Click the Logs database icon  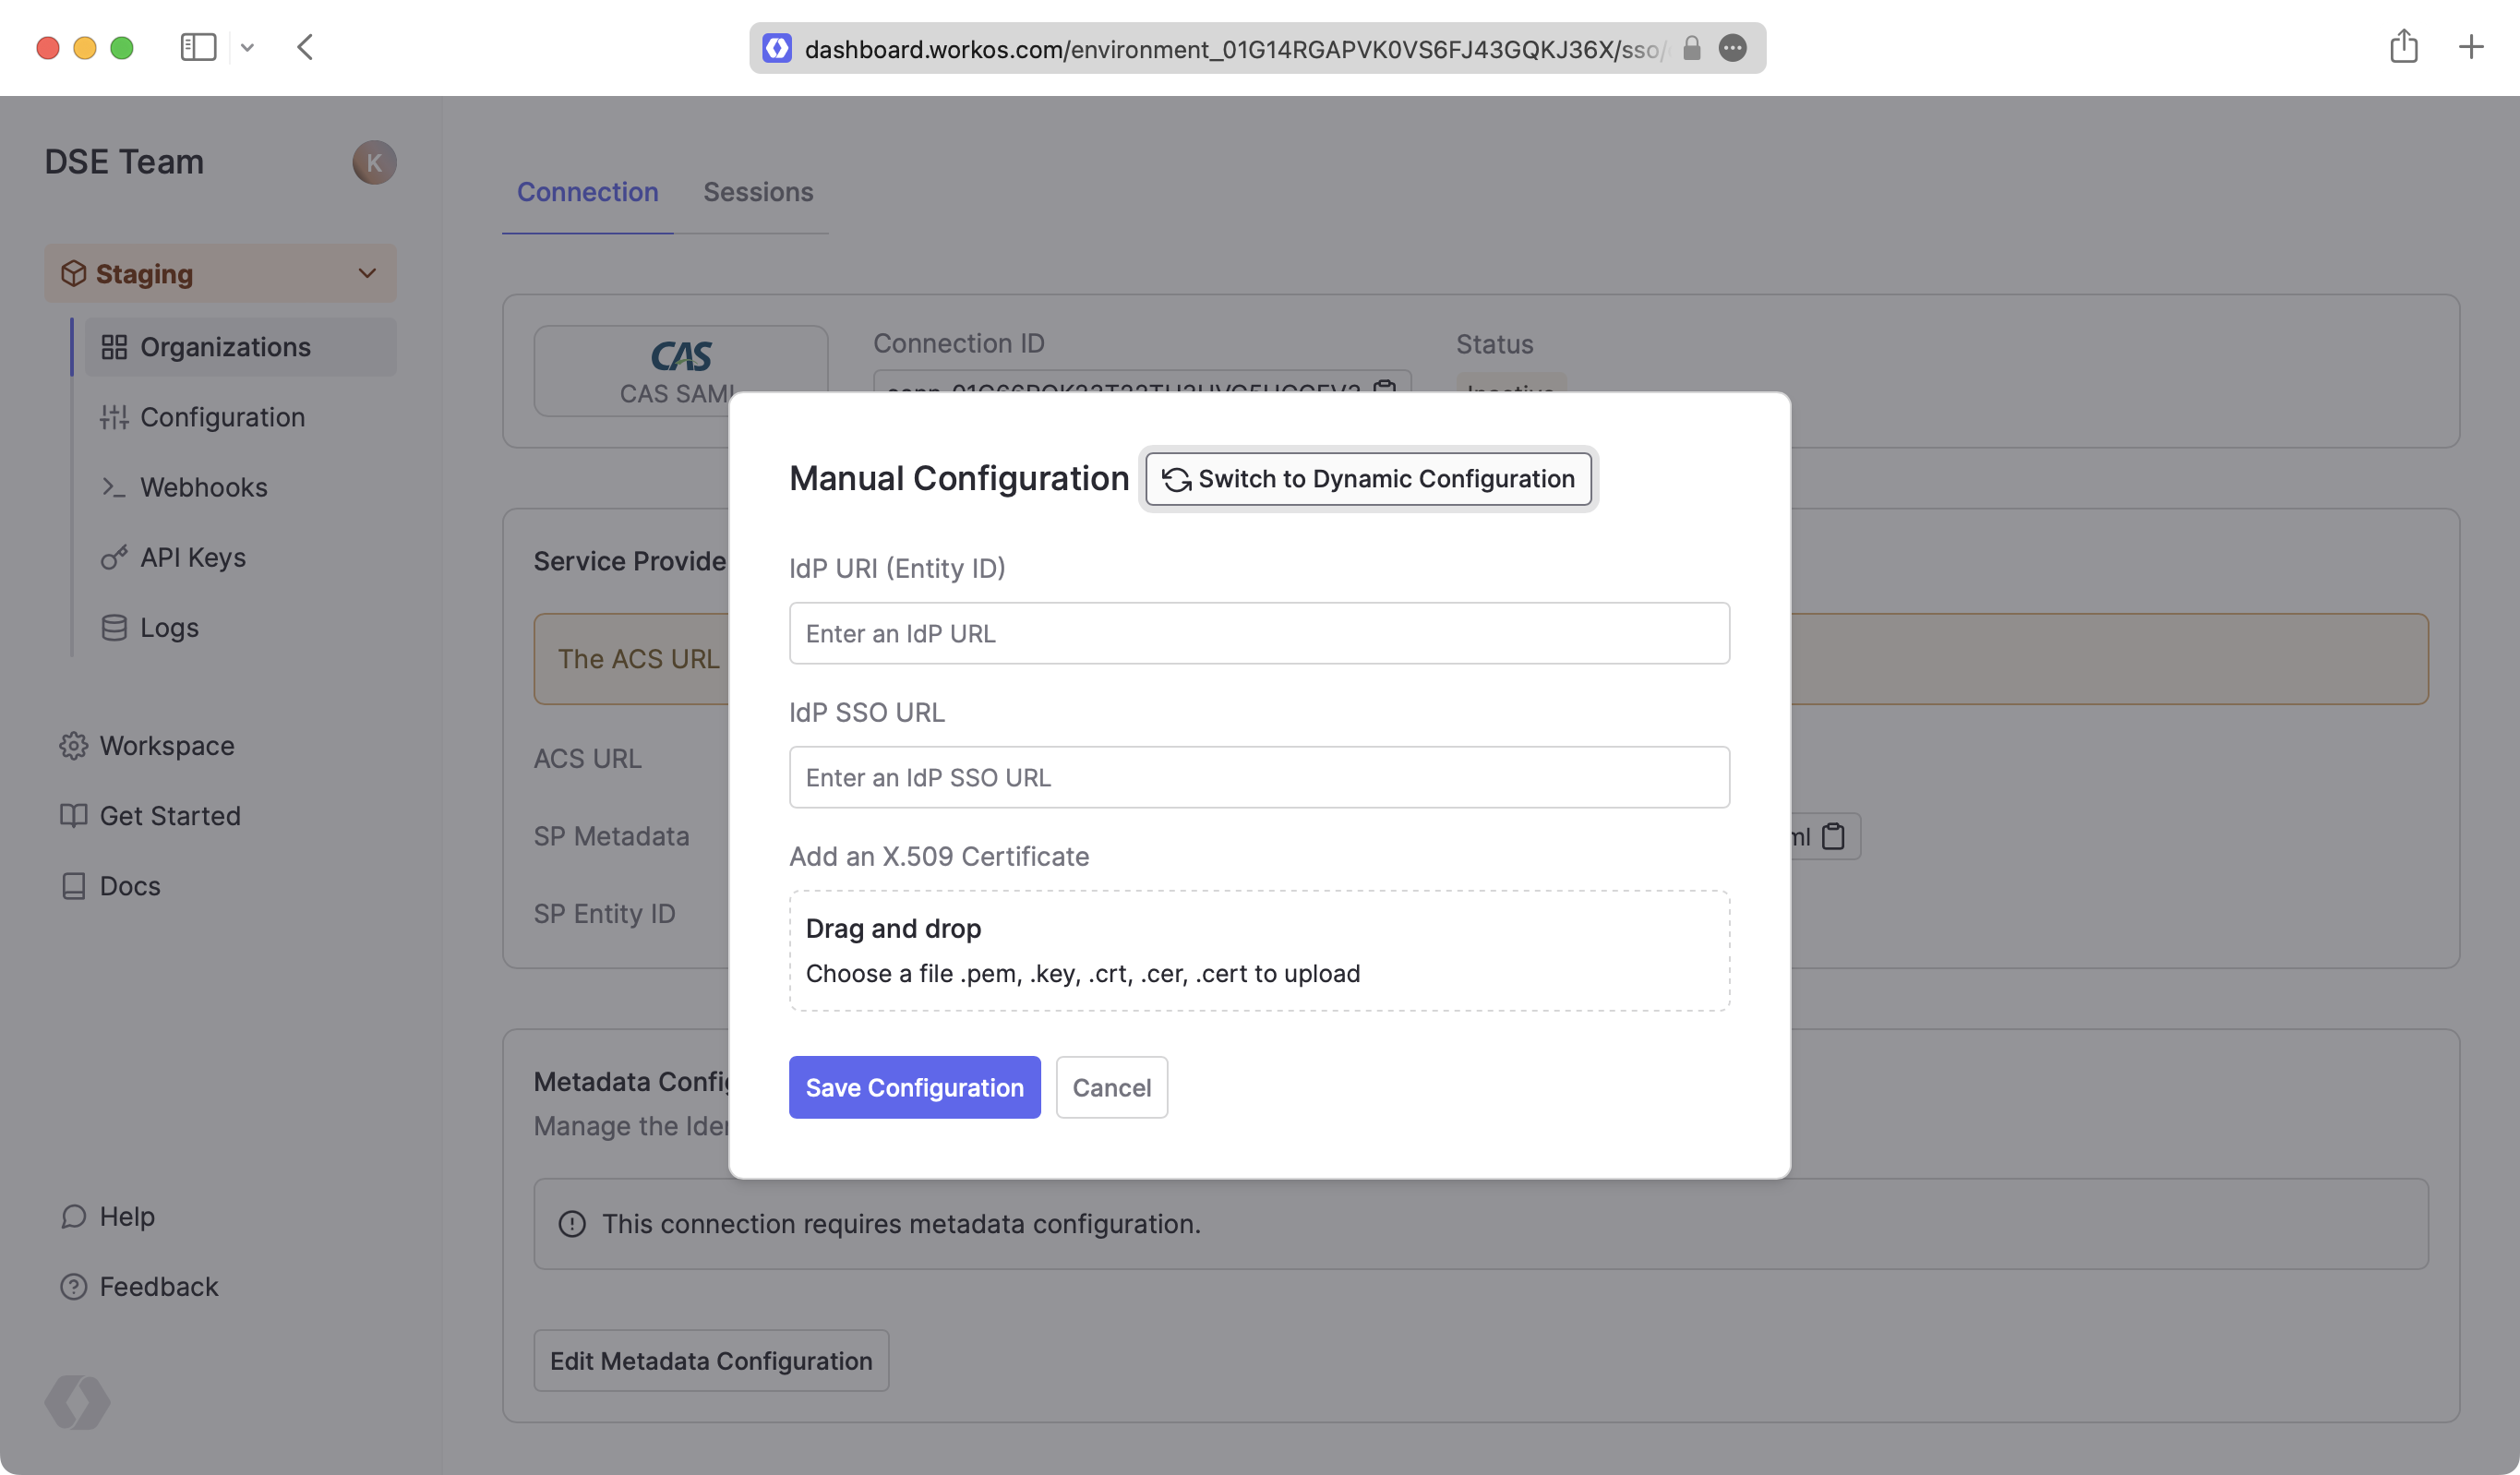coord(114,627)
